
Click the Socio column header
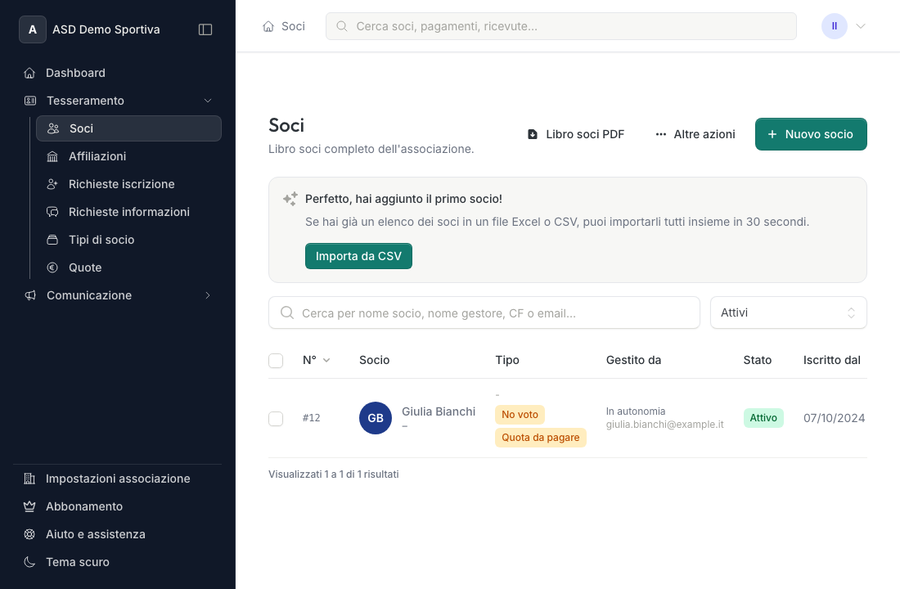tap(374, 360)
